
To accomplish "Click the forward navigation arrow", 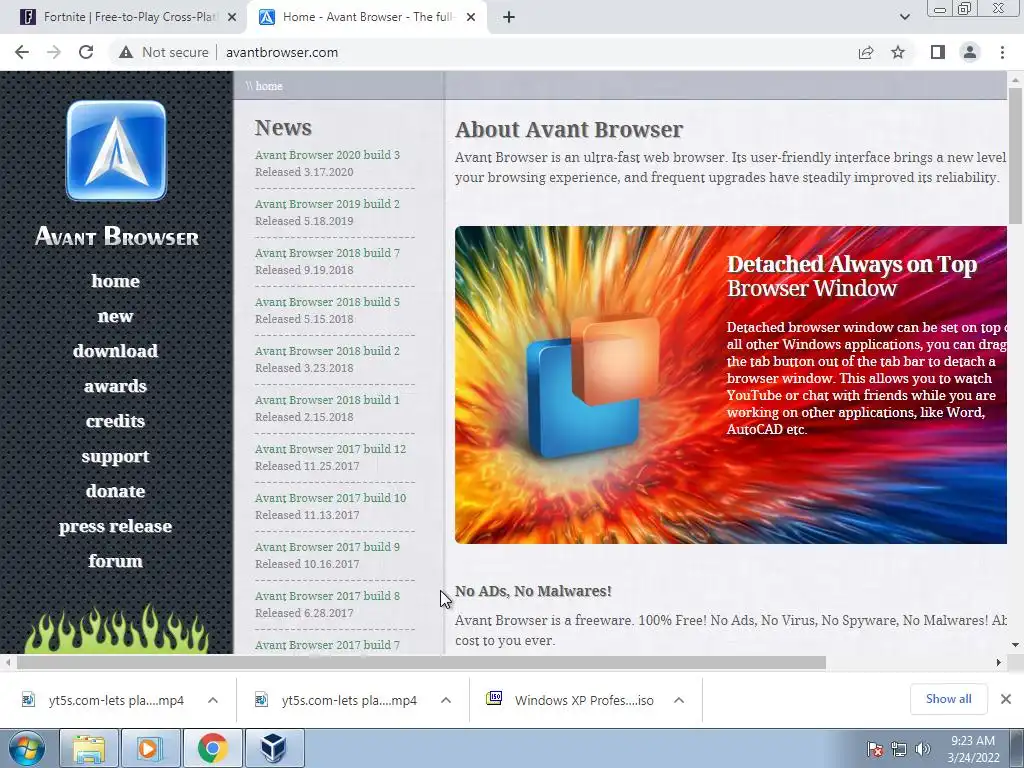I will point(54,52).
